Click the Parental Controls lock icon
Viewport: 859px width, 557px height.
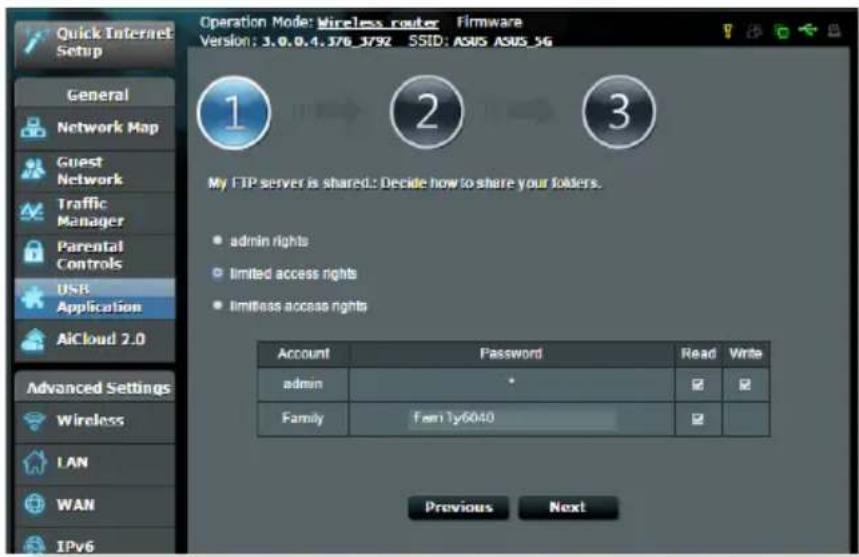33,252
